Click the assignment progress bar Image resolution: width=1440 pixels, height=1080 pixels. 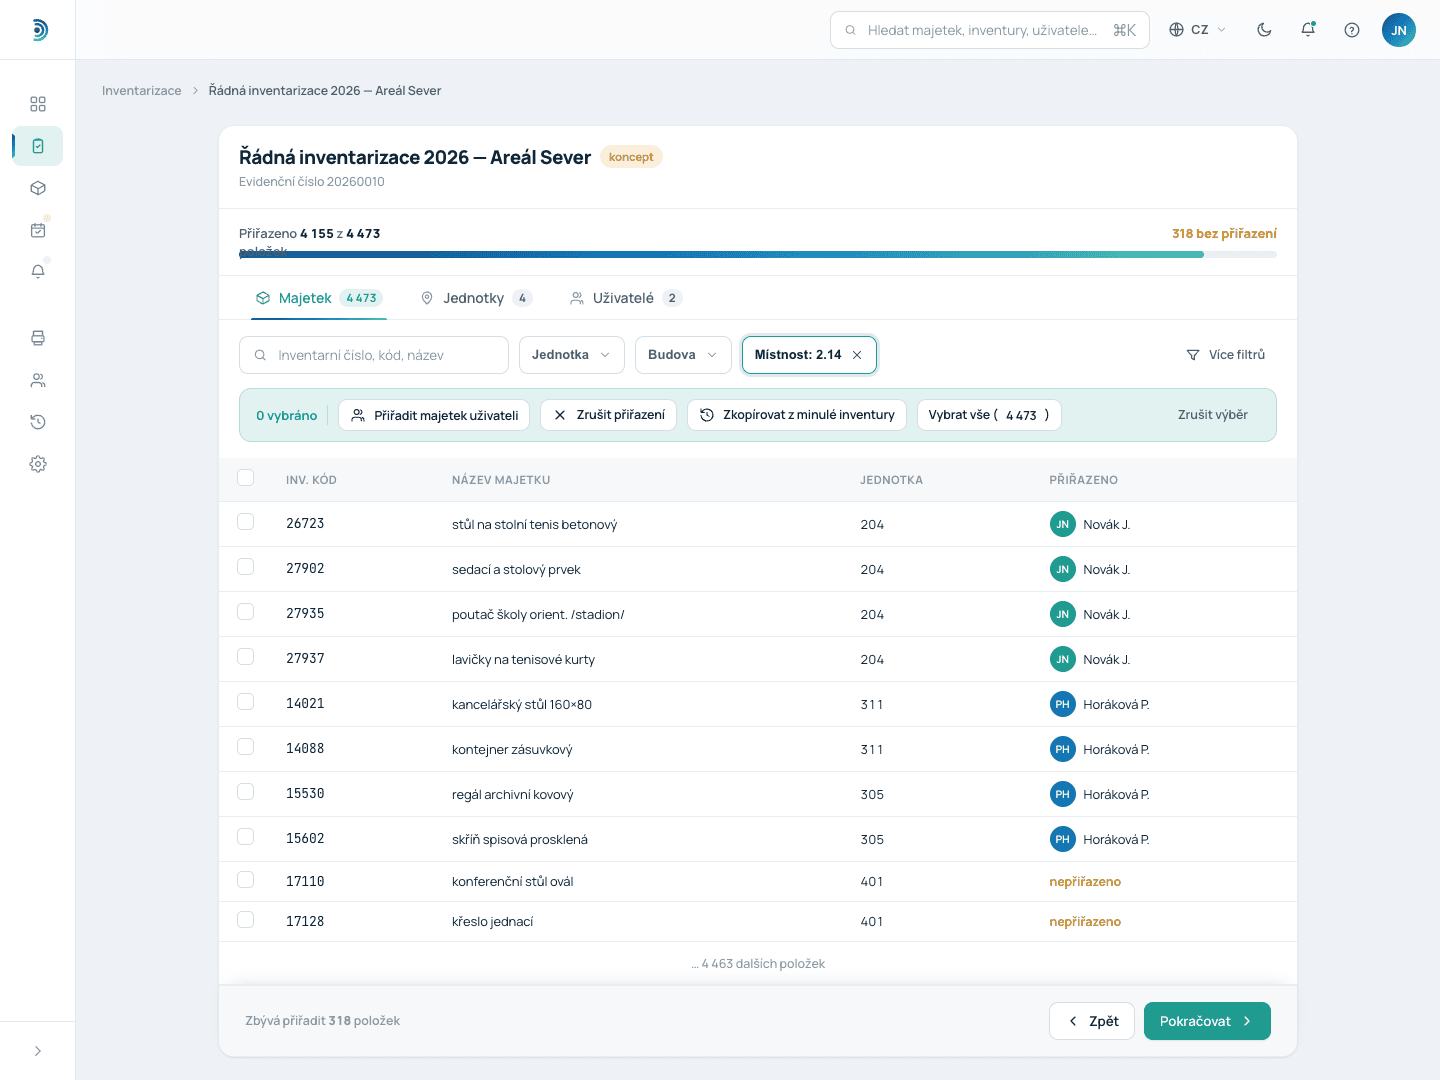click(758, 255)
